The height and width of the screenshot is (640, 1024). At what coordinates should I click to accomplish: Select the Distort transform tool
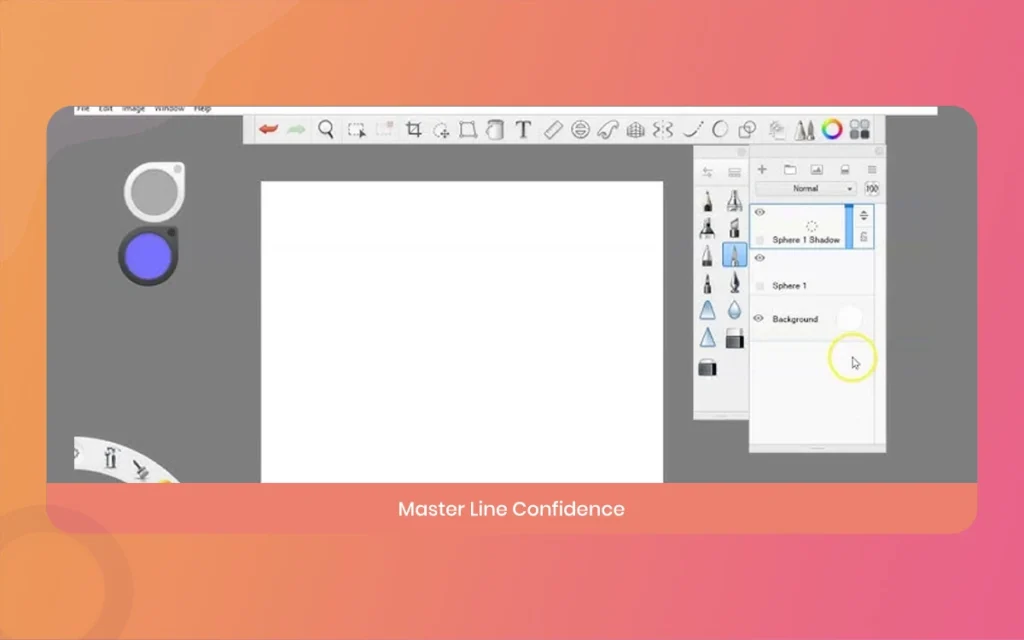point(468,129)
